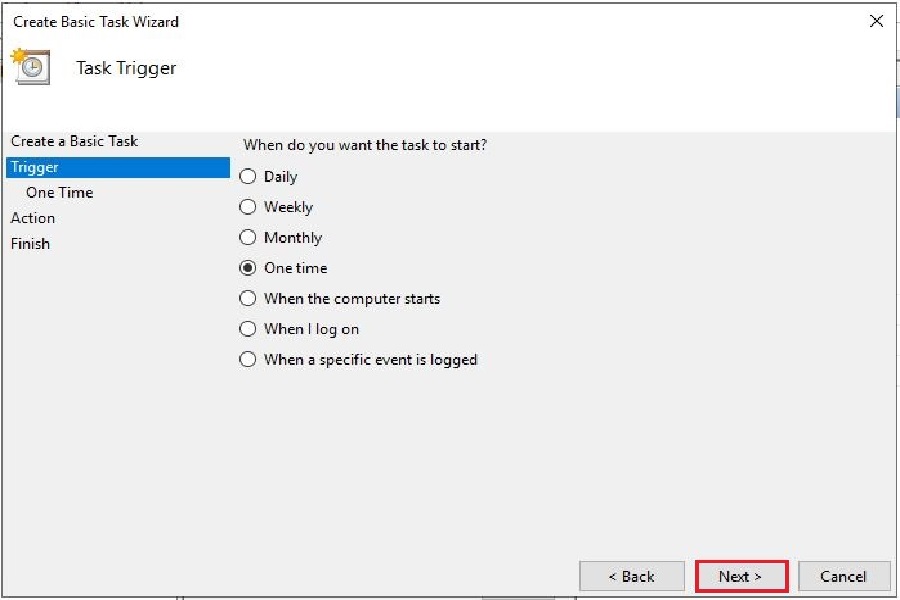Screen dimensions: 900x600
Task: Click Next to continue the wizard
Action: pyautogui.click(x=741, y=576)
